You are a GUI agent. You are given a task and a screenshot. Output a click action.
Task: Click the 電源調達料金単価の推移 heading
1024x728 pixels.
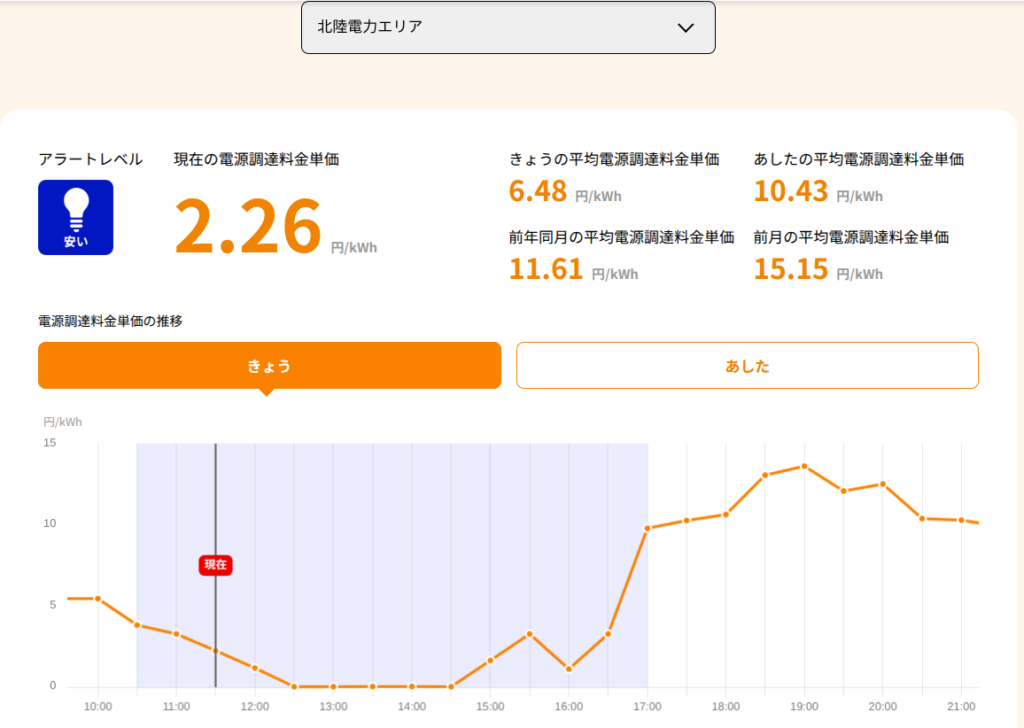pyautogui.click(x=110, y=321)
